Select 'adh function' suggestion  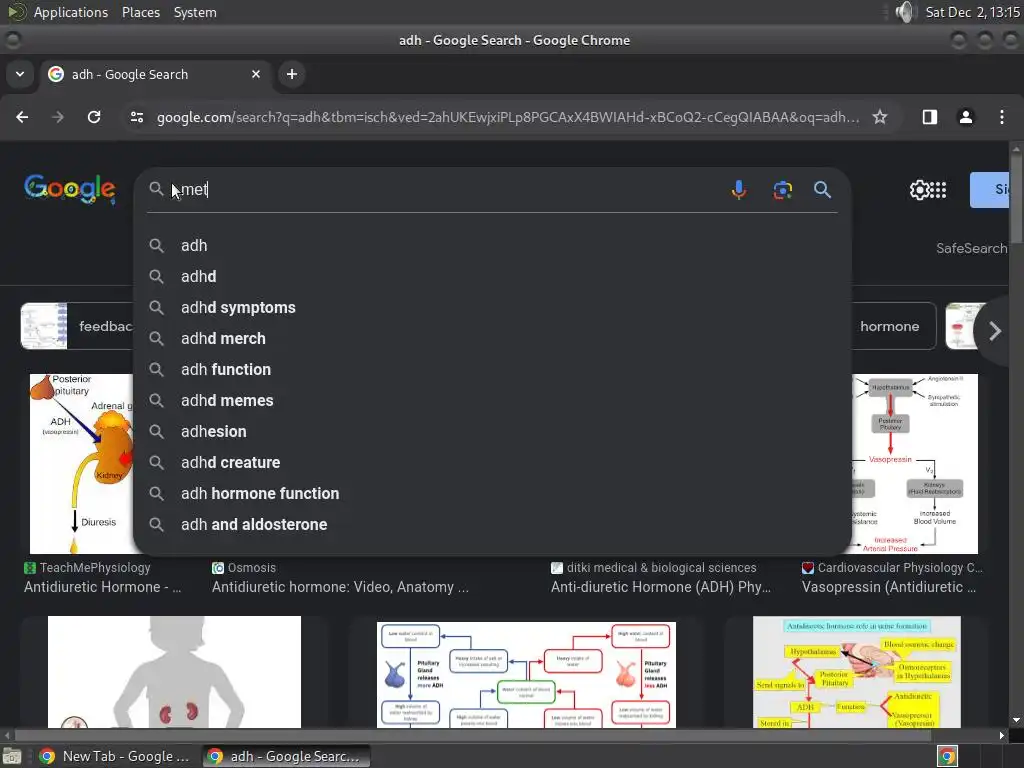point(492,370)
